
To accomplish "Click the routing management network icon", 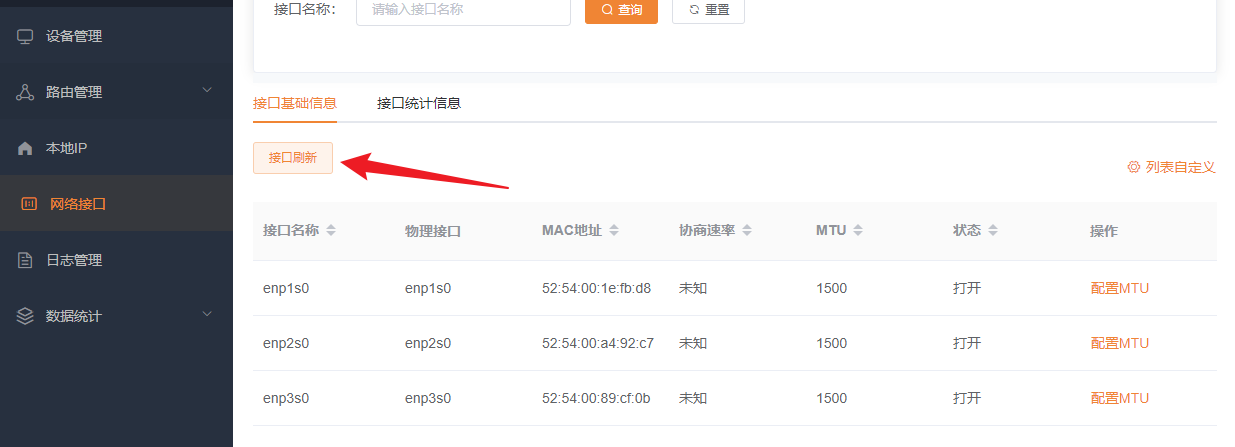I will [x=25, y=92].
